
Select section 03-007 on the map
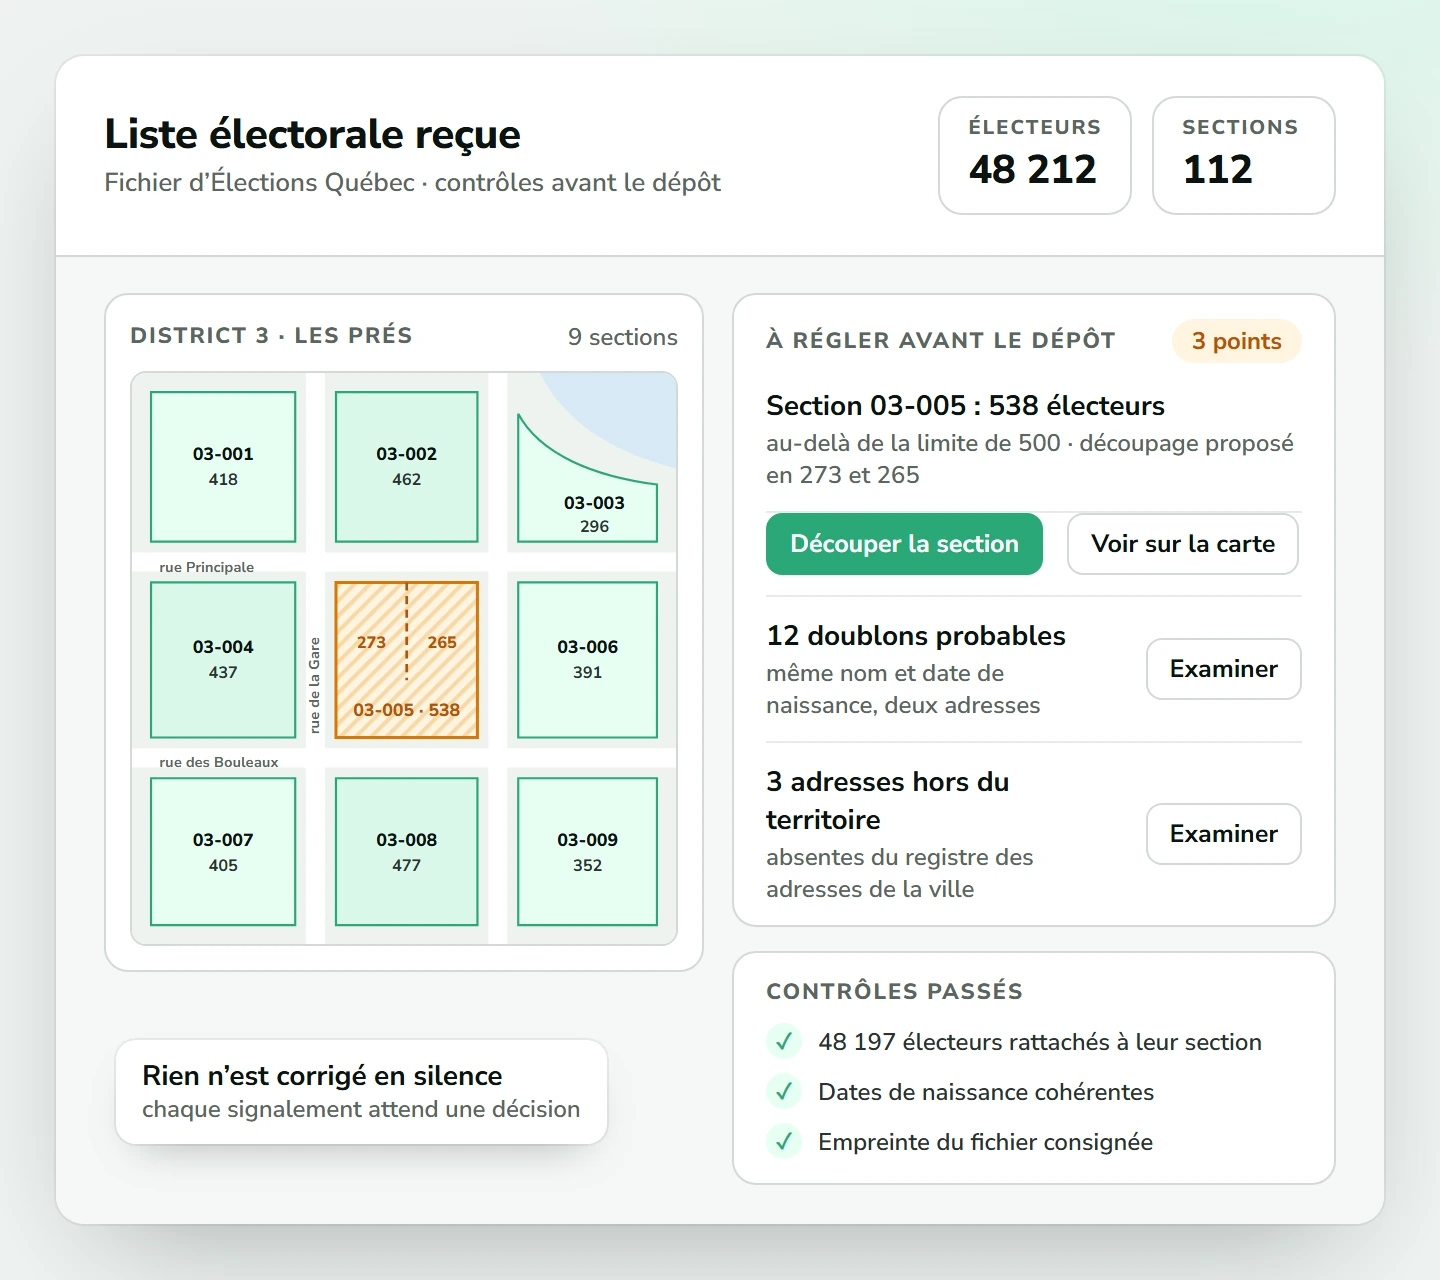click(x=223, y=852)
